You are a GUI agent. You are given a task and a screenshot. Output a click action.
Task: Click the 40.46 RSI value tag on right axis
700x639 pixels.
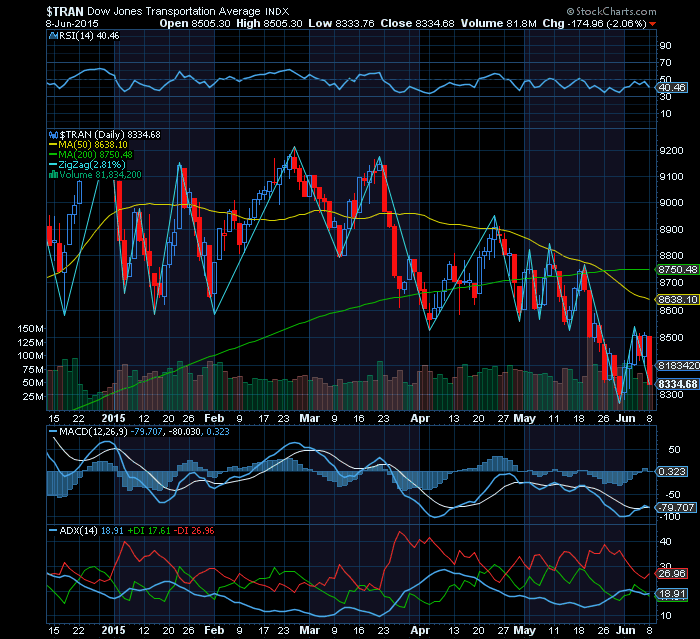pyautogui.click(x=672, y=88)
